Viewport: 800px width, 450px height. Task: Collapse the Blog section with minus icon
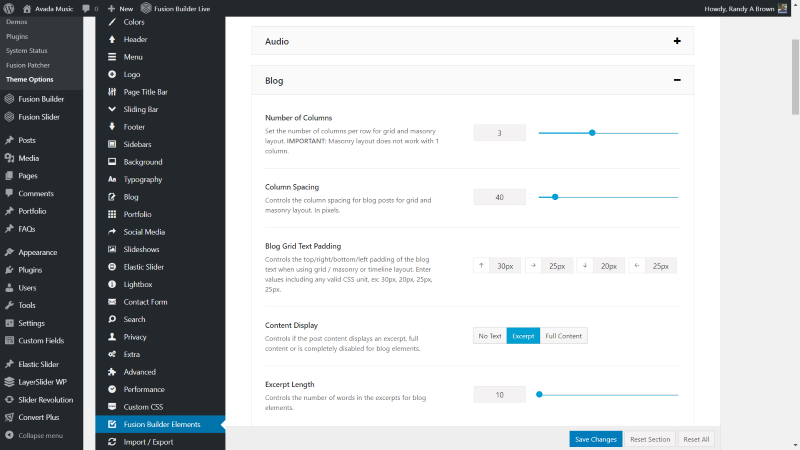[677, 80]
